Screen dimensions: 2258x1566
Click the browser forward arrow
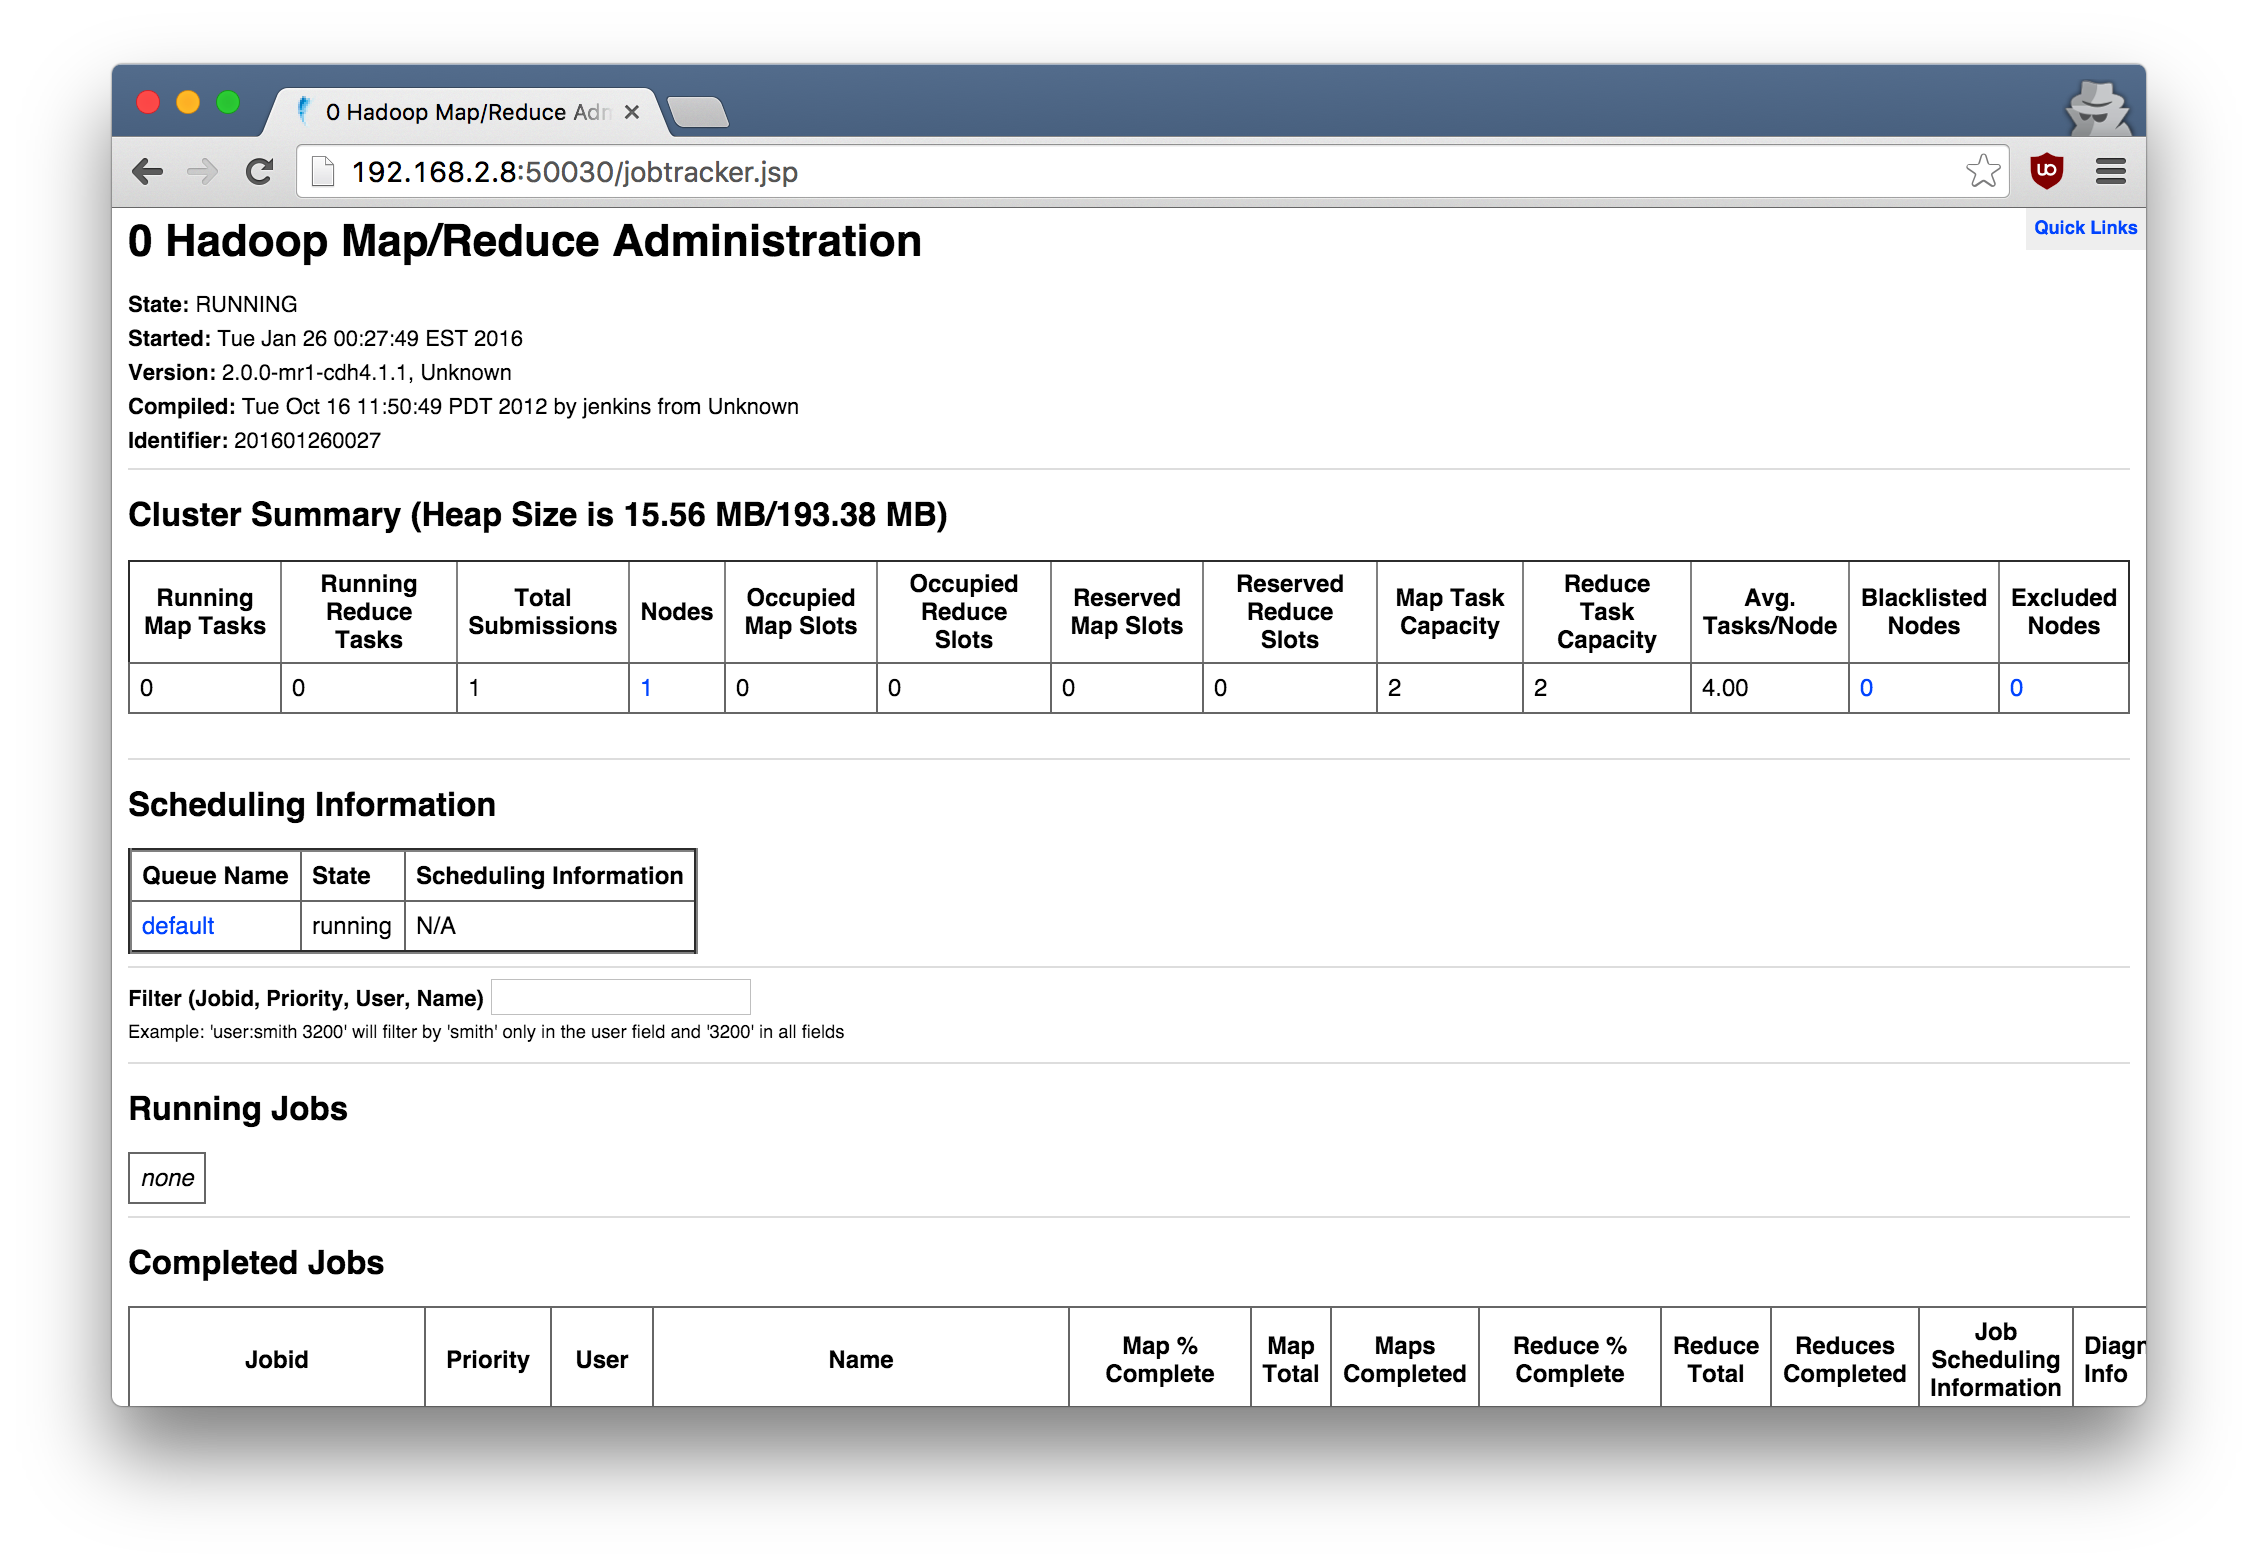point(203,172)
